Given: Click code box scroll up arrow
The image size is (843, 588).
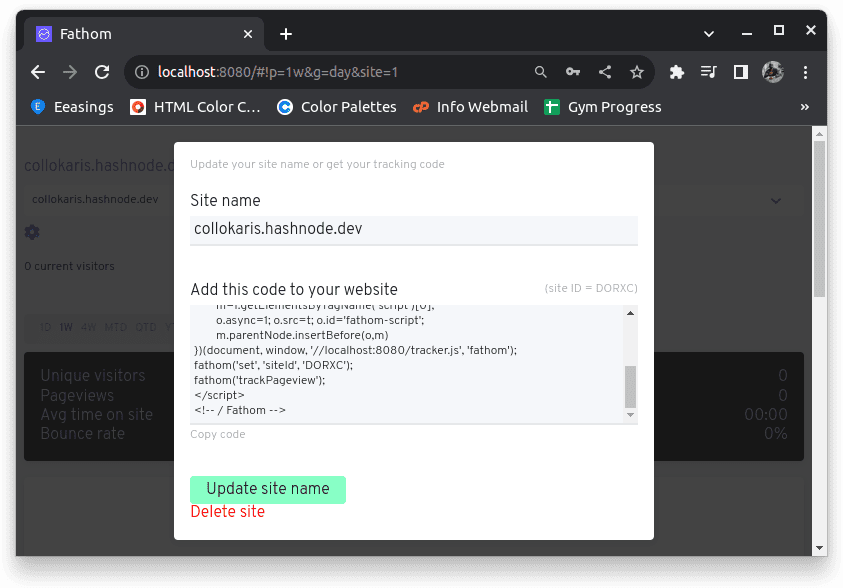Looking at the screenshot, I should click(x=630, y=313).
